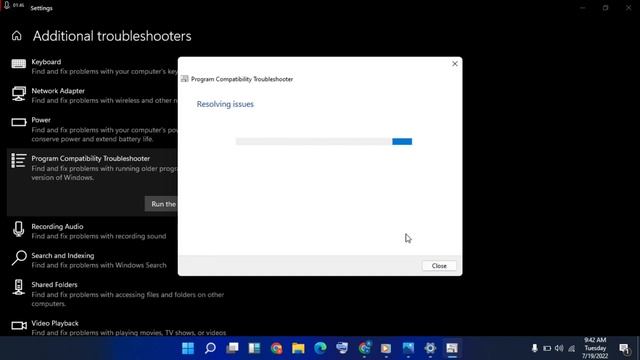The height and width of the screenshot is (360, 640).
Task: Click the Resolving issues progress bar
Action: 324,142
